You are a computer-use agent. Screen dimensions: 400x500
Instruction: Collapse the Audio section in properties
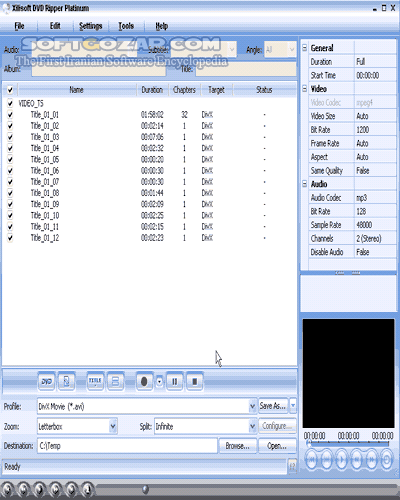(x=304, y=184)
